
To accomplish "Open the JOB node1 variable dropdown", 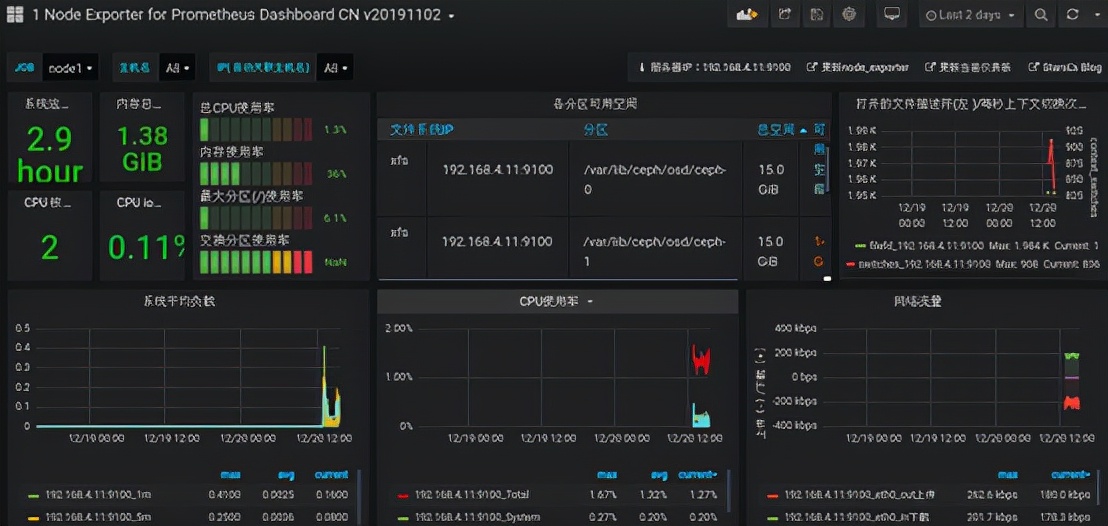I will click(71, 68).
